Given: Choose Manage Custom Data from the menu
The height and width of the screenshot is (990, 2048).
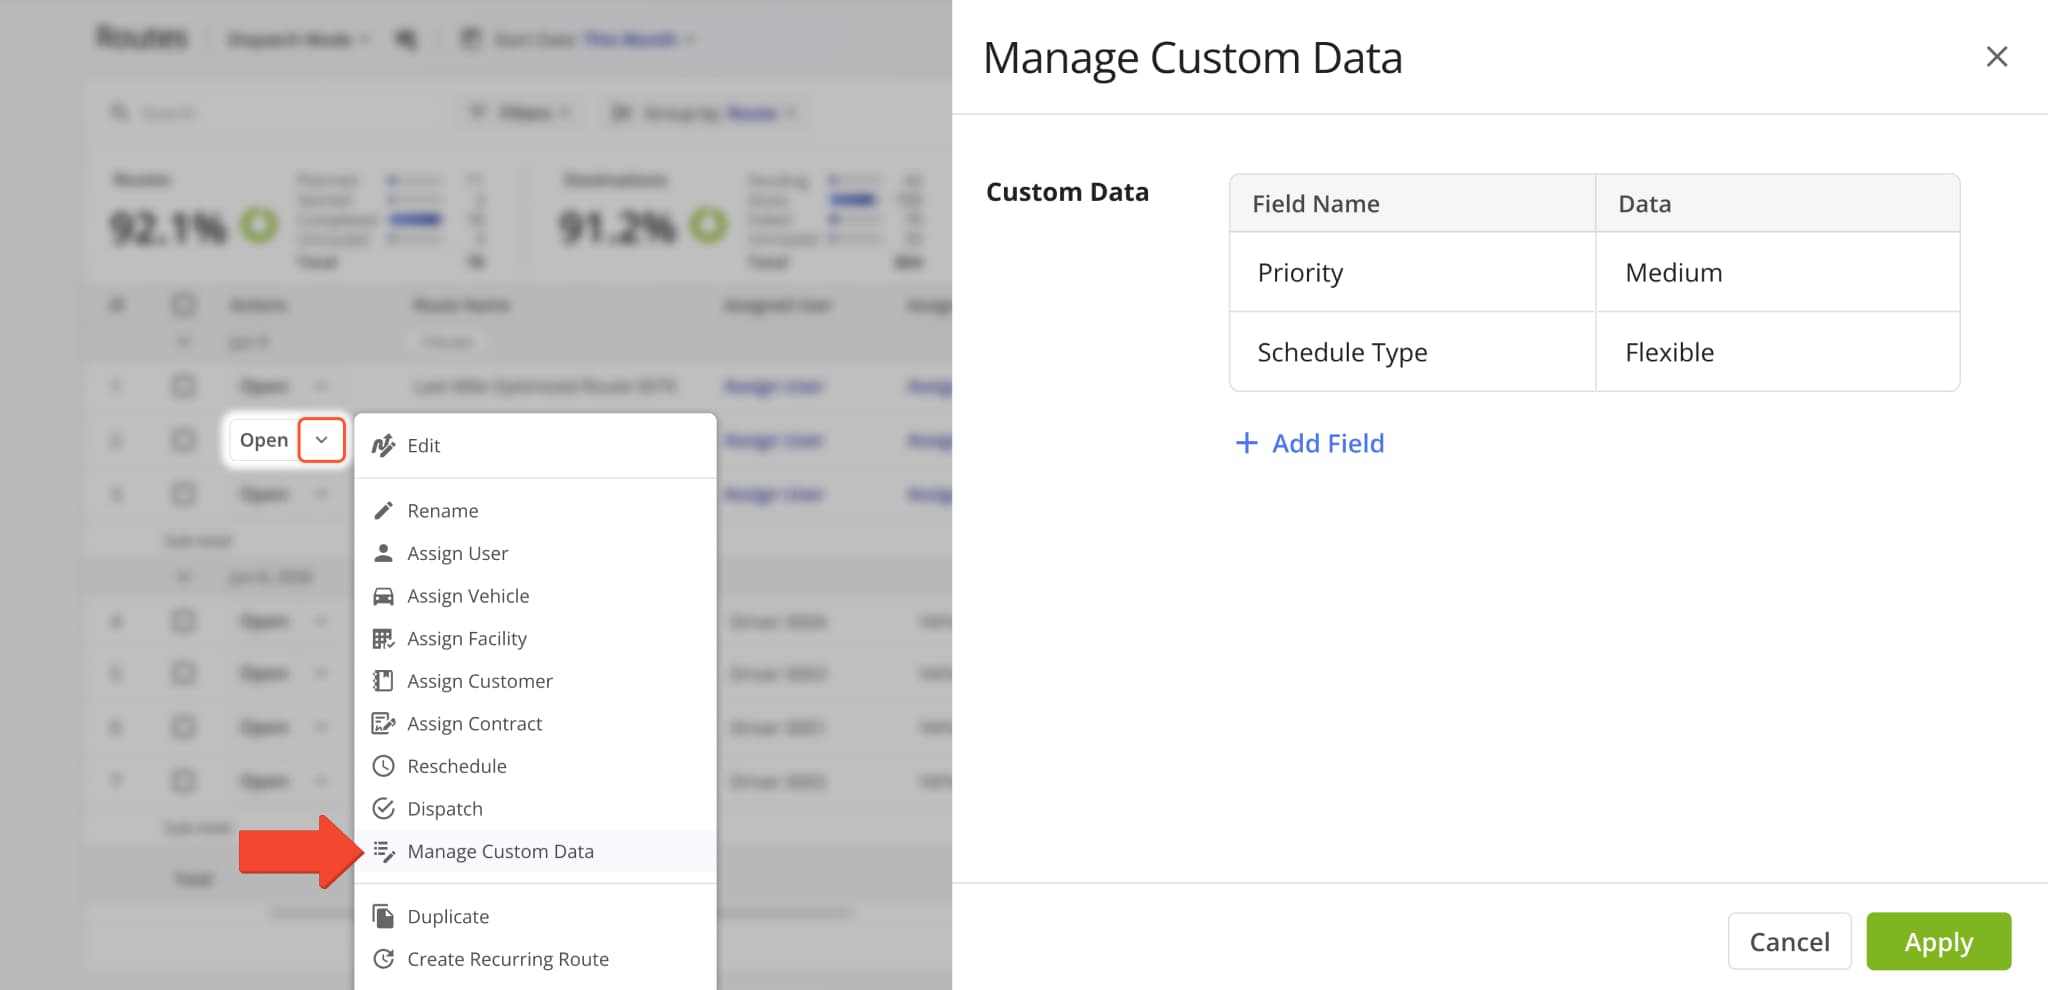Looking at the screenshot, I should (x=500, y=851).
